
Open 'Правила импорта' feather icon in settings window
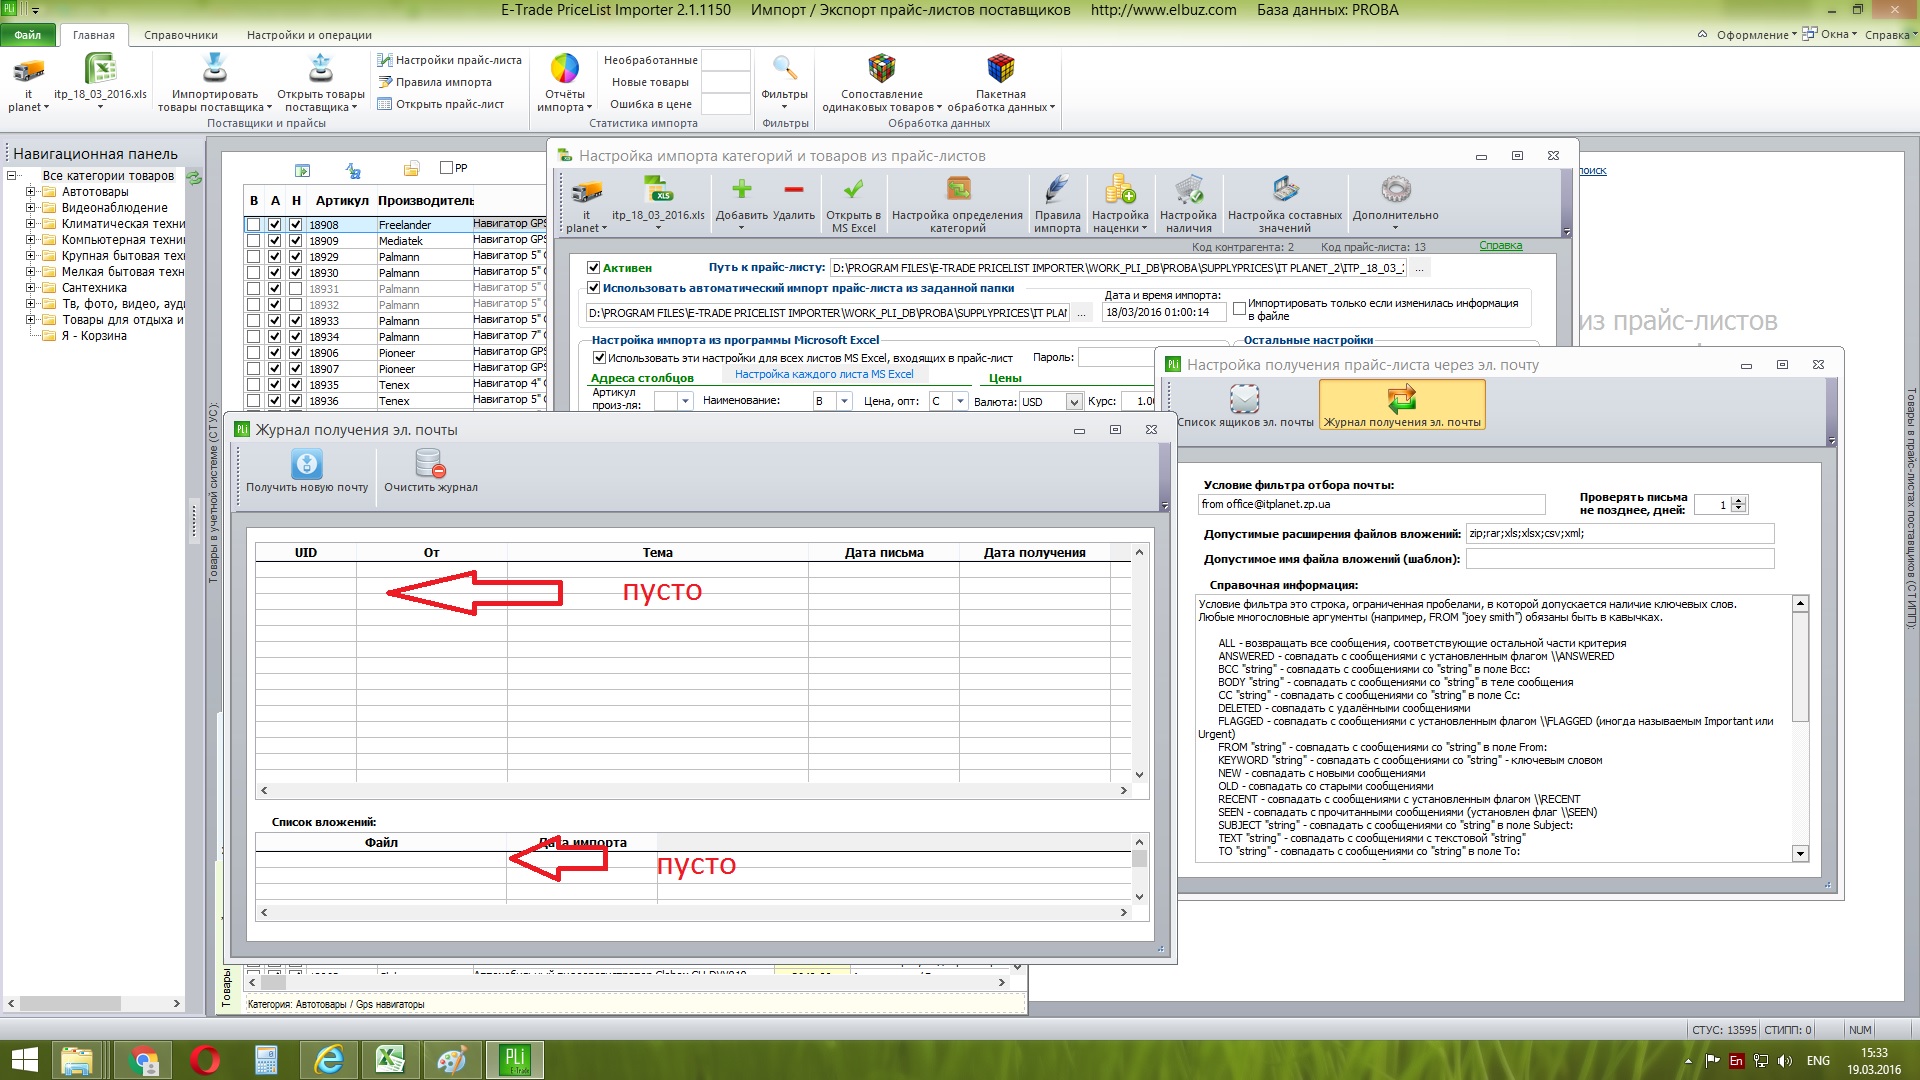tap(1057, 190)
